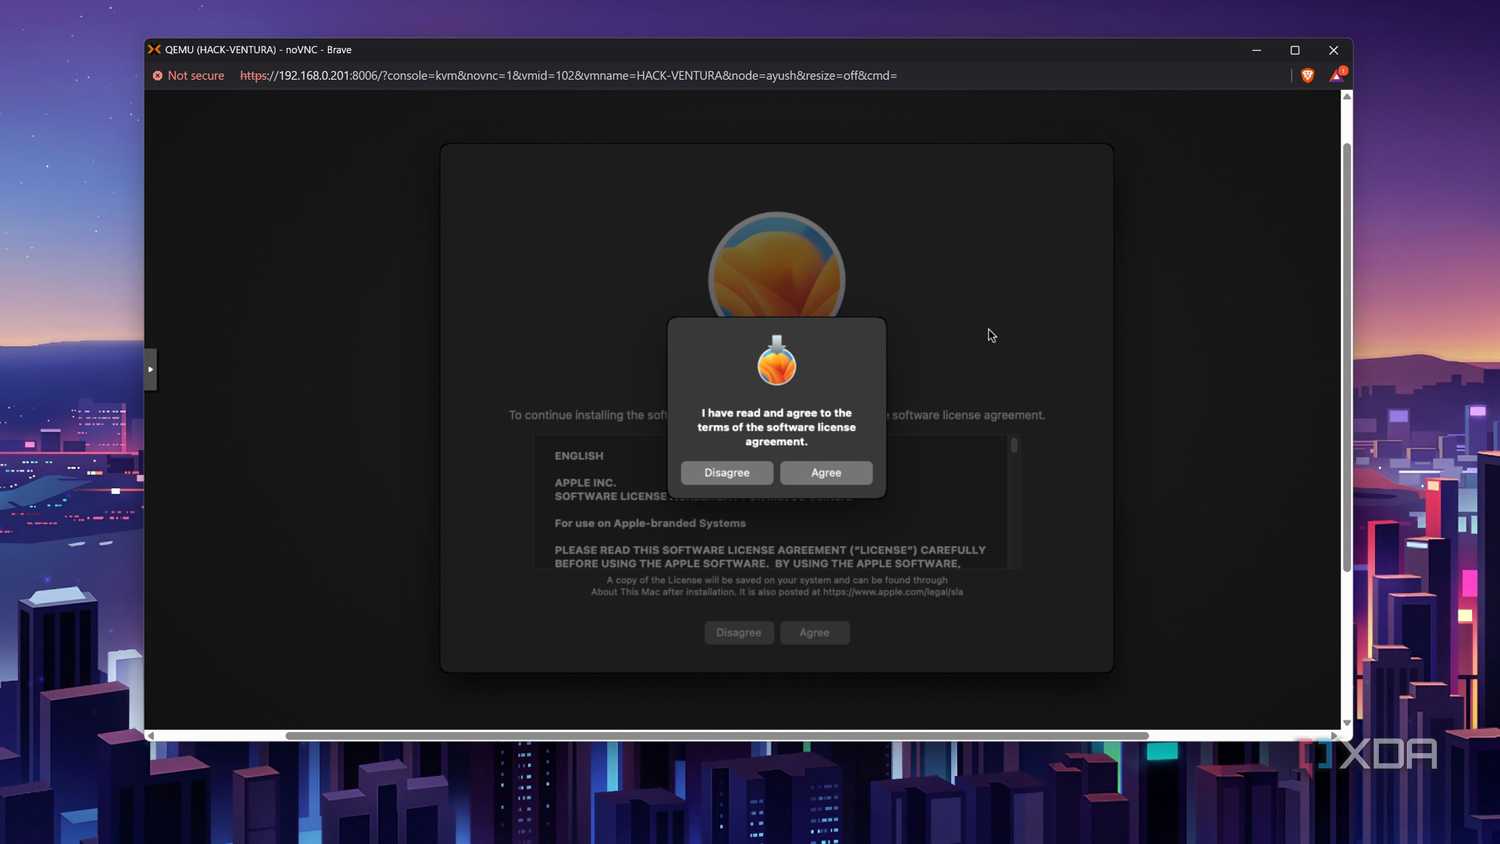Click the ENGLISH heading in the license text
Image resolution: width=1500 pixels, height=844 pixels.
pyautogui.click(x=579, y=456)
